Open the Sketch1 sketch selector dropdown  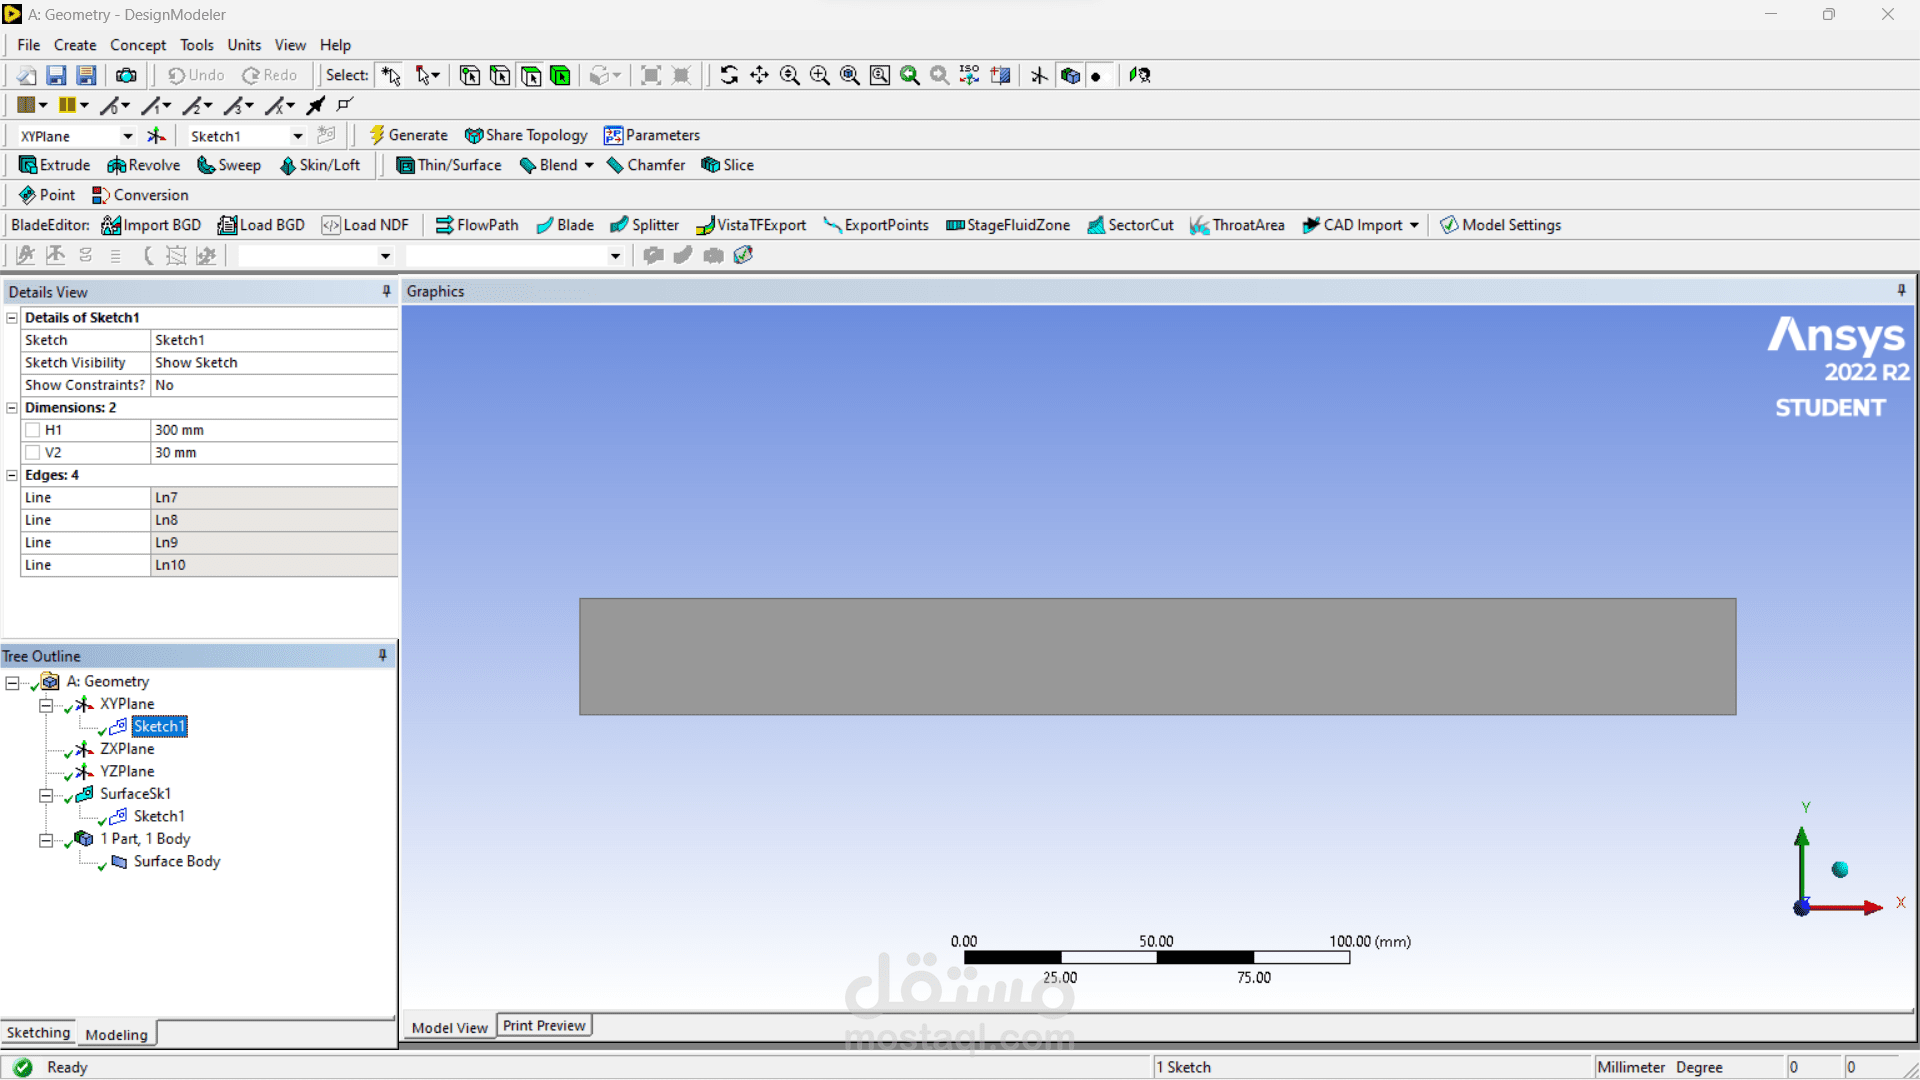(x=298, y=136)
